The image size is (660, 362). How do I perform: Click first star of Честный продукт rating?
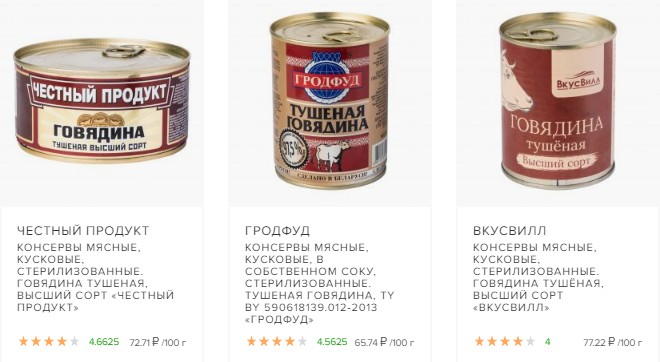point(23,341)
